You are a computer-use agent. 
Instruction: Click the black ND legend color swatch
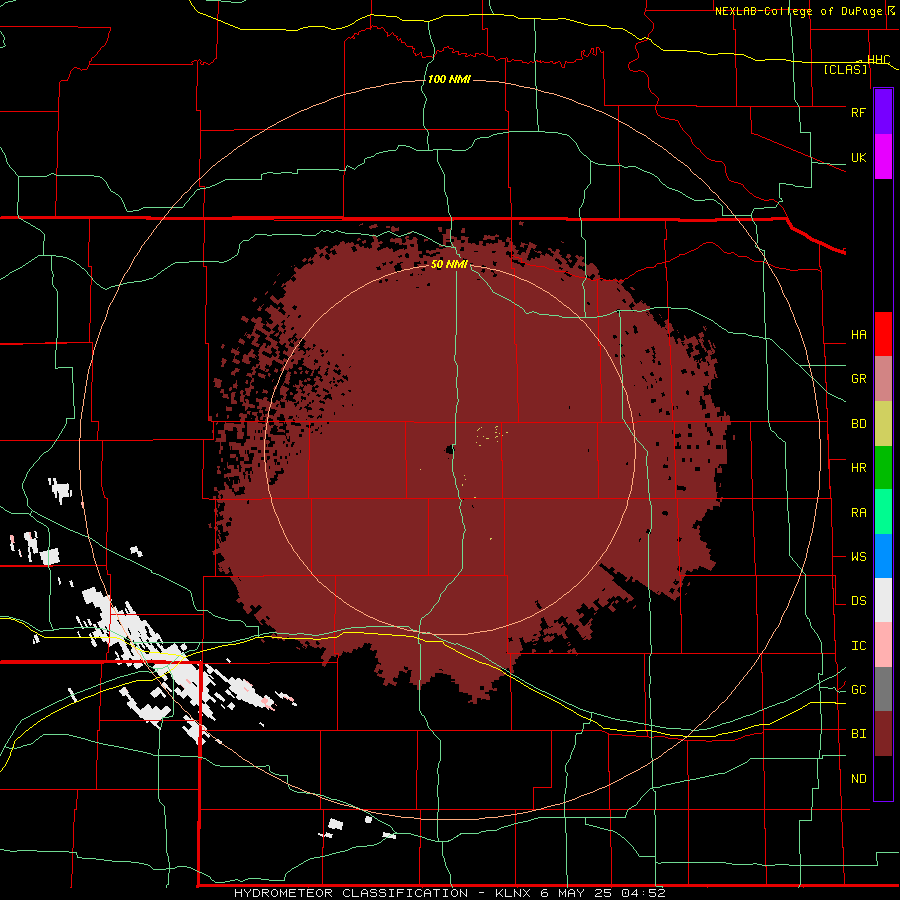[x=883, y=778]
